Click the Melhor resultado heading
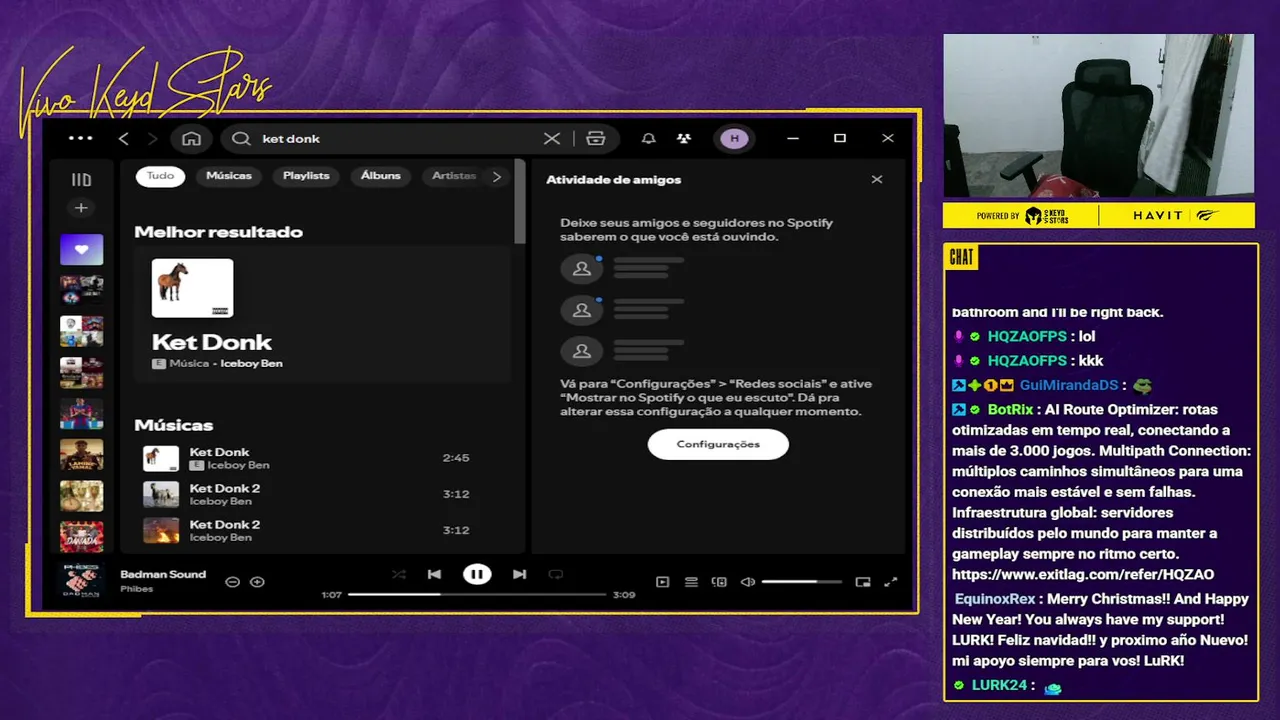Screen dimensions: 1280x720 tap(218, 232)
